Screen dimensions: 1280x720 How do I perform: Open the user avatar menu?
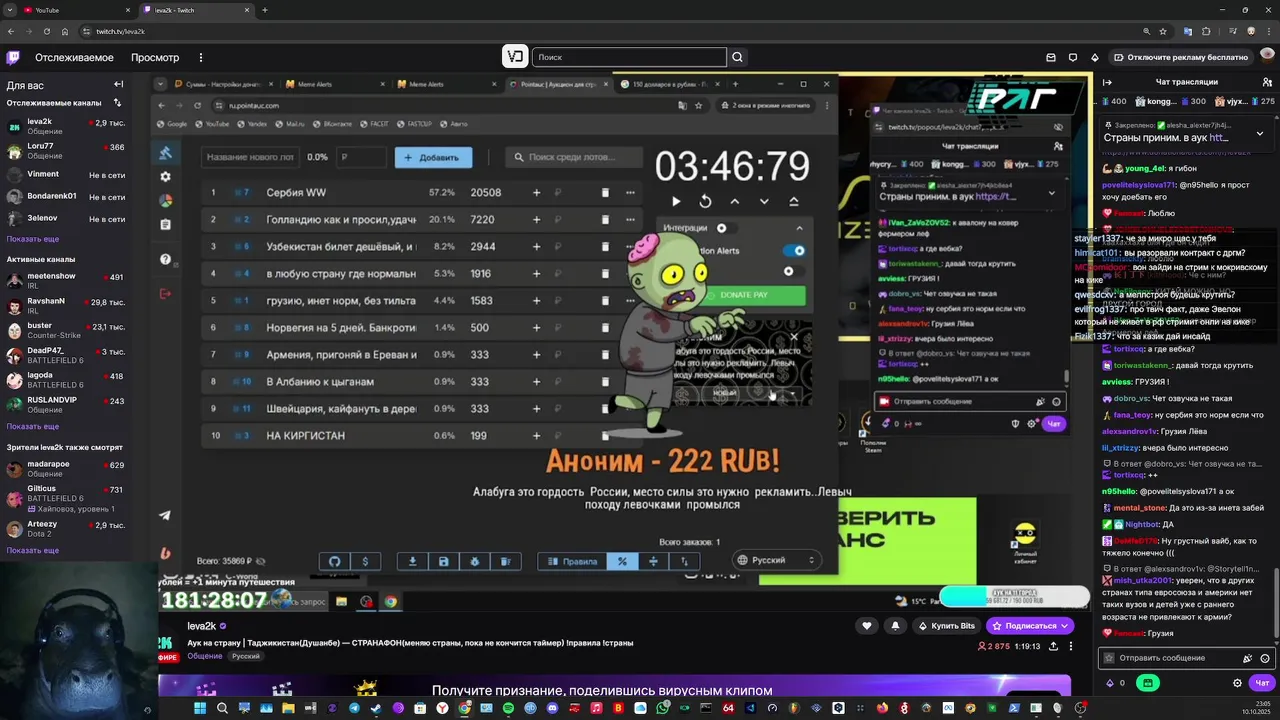point(1265,57)
